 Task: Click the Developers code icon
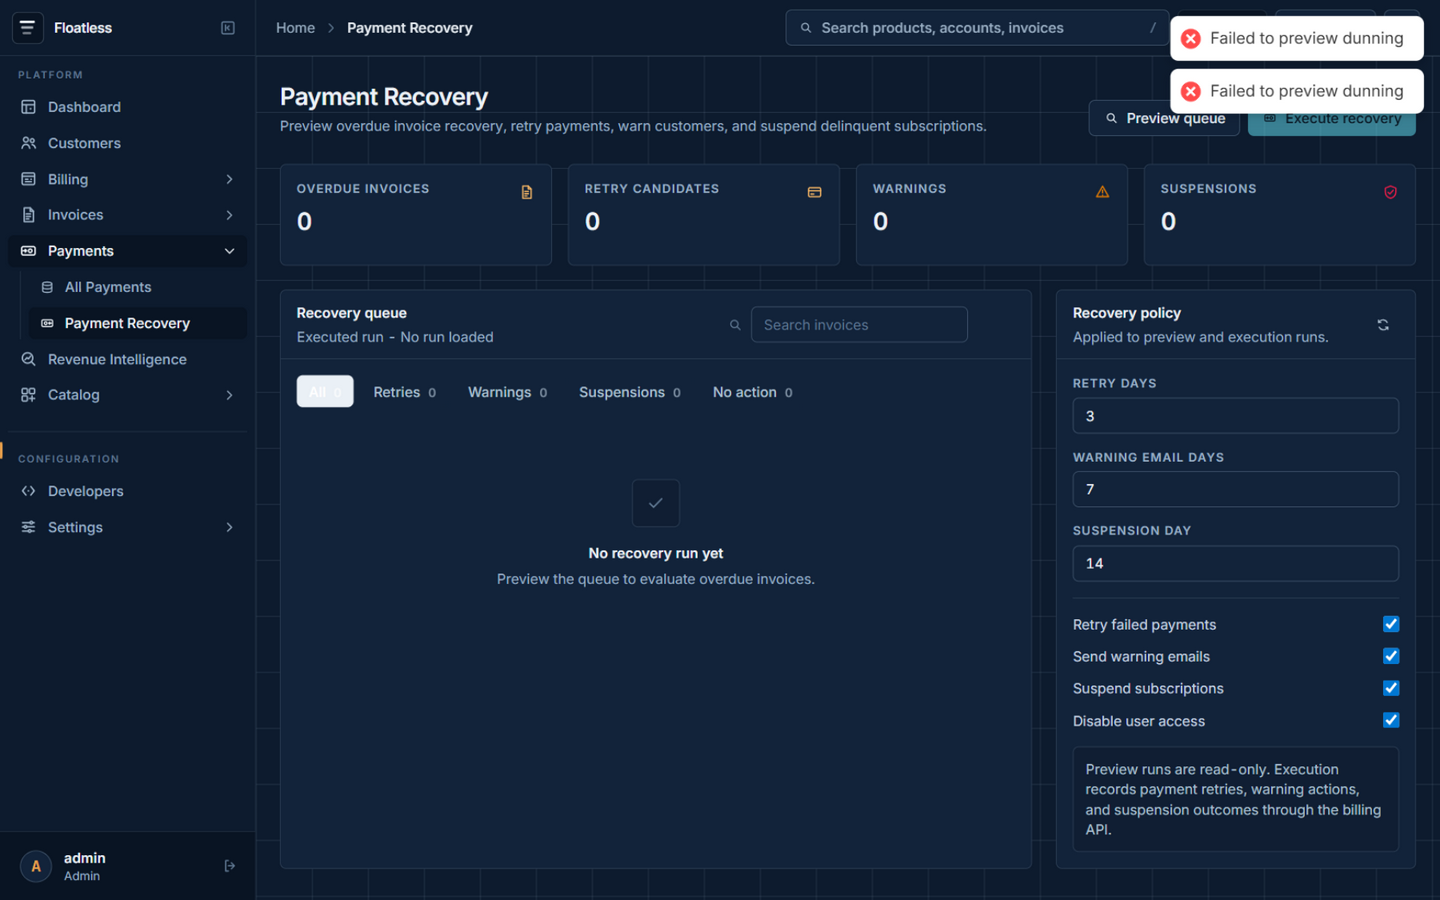[28, 491]
